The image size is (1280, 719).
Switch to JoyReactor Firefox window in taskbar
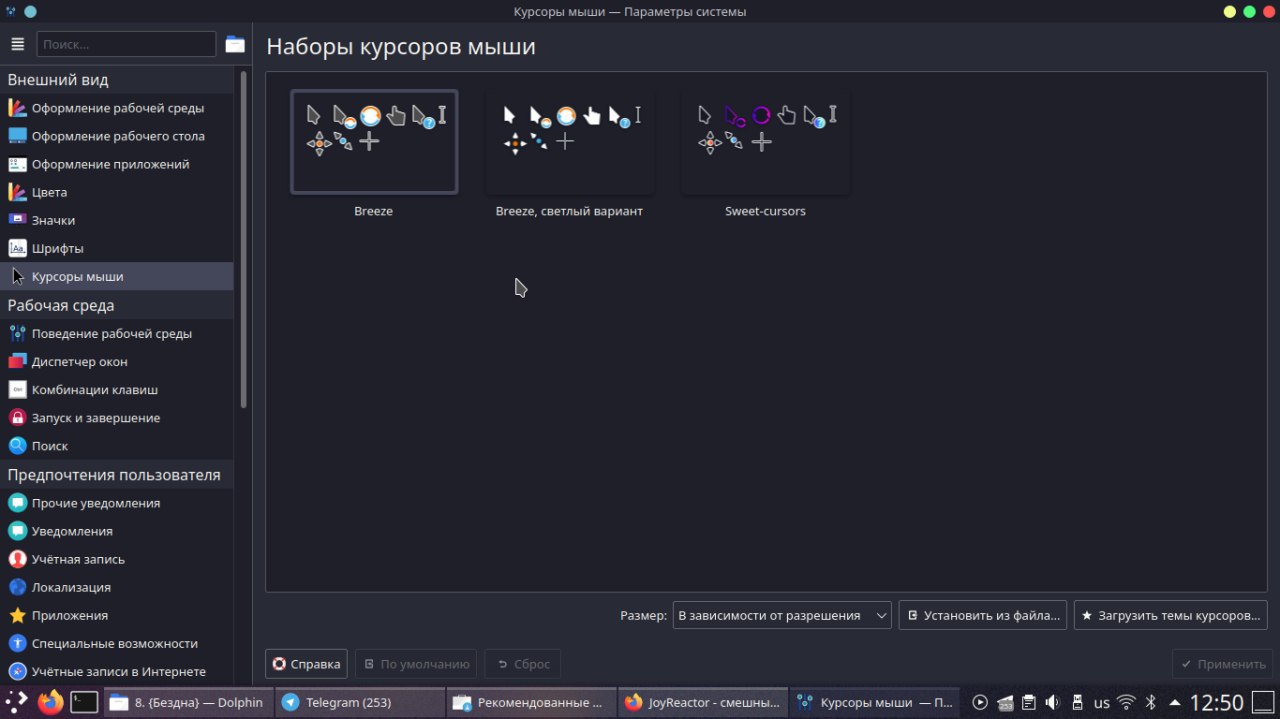coord(703,702)
